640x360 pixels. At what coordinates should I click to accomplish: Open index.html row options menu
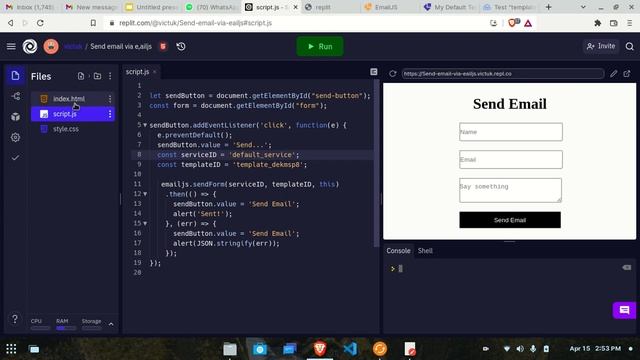point(110,99)
